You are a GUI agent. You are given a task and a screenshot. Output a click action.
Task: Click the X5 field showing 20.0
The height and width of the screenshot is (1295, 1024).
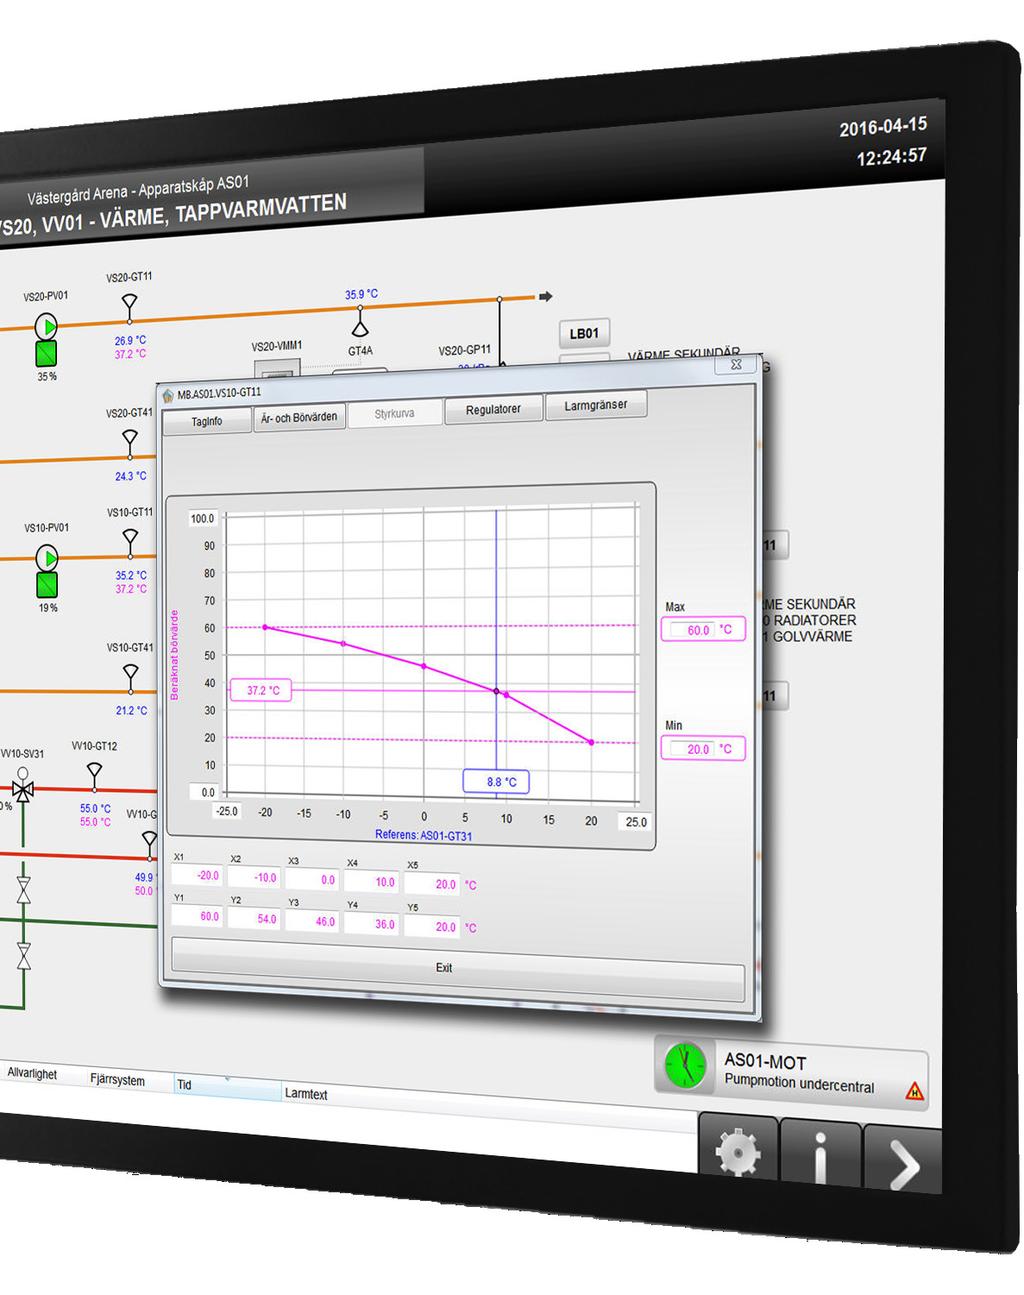click(433, 884)
